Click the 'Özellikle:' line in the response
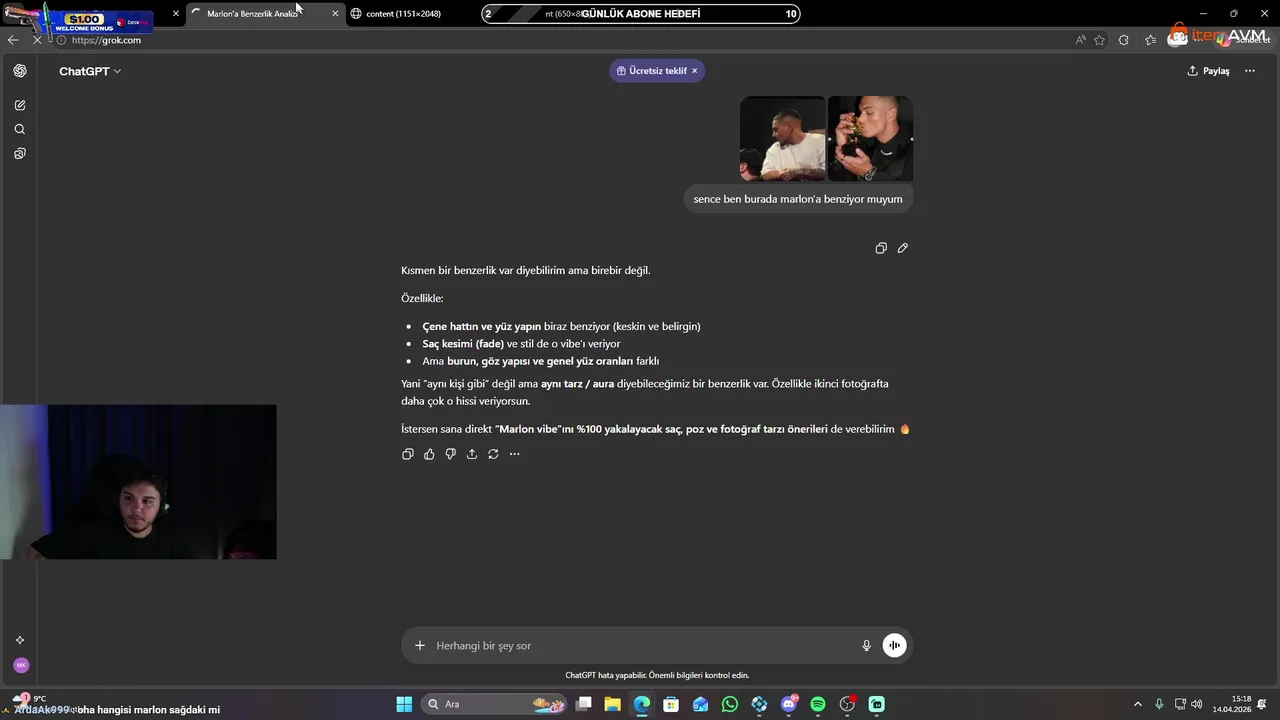The height and width of the screenshot is (720, 1280). [x=422, y=298]
